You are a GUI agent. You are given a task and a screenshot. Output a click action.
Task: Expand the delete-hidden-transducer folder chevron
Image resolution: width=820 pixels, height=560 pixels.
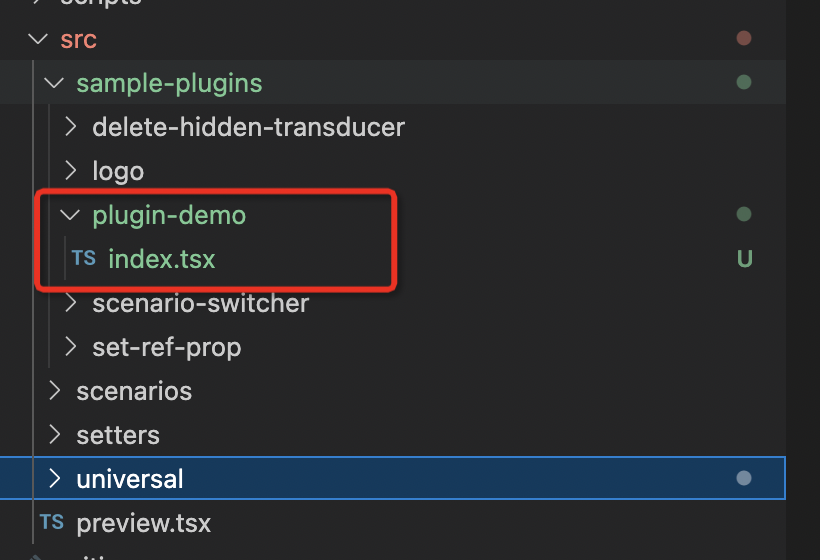70,127
